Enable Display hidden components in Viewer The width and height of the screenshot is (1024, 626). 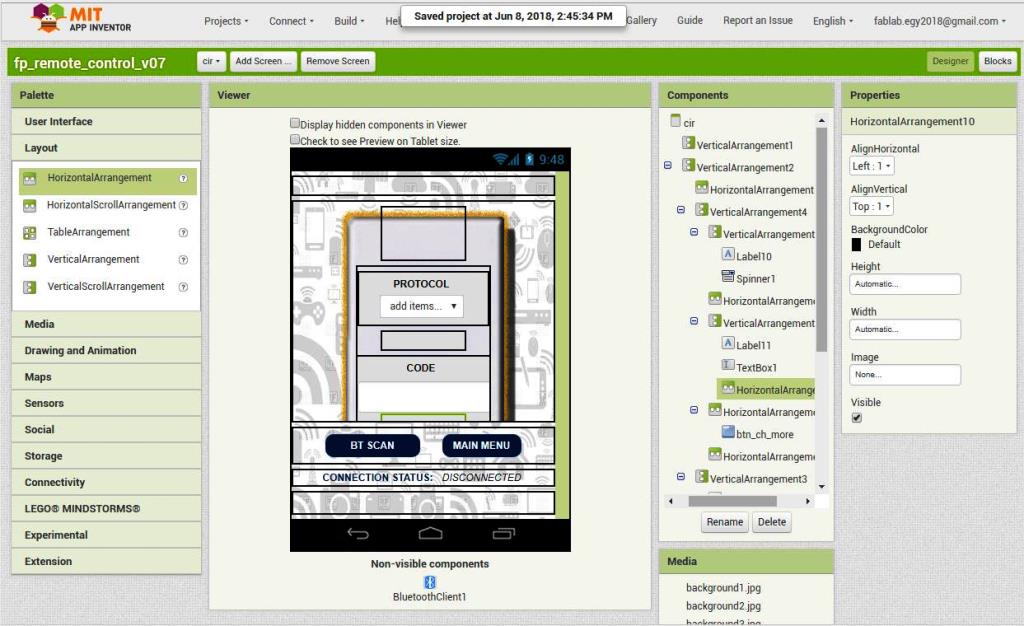tap(295, 123)
